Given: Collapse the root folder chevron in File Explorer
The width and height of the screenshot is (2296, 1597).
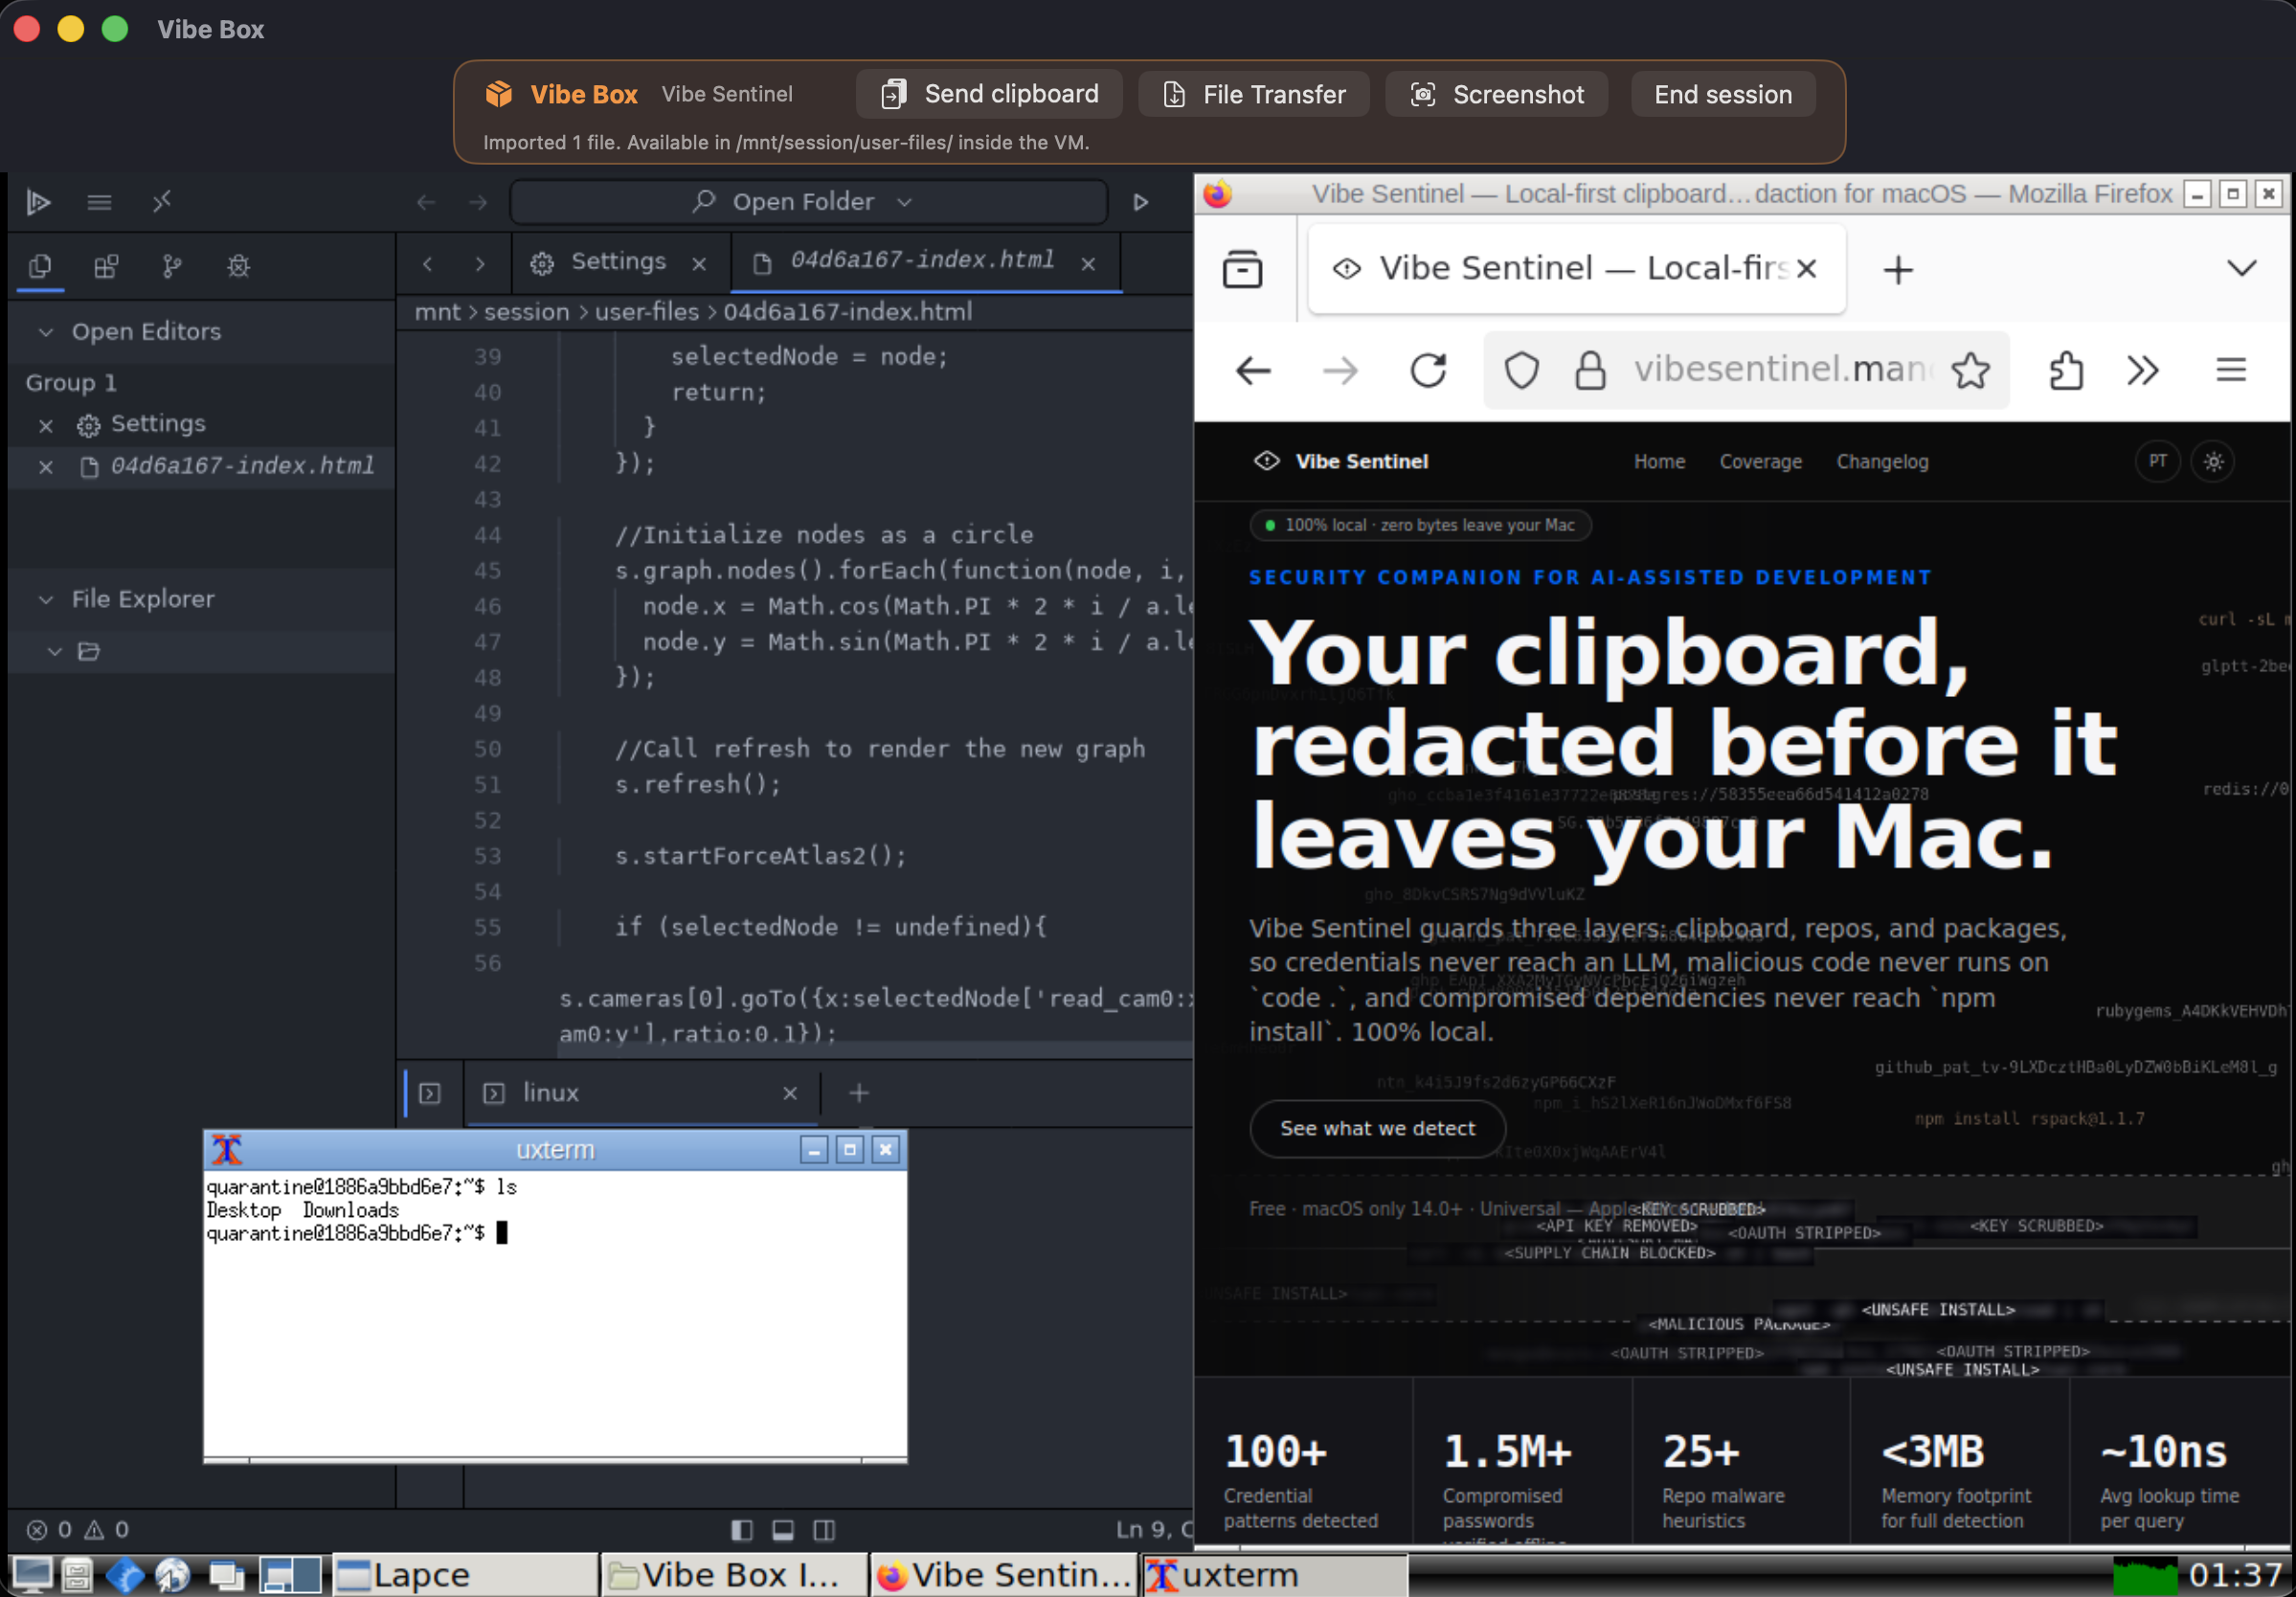Looking at the screenshot, I should click(x=55, y=652).
